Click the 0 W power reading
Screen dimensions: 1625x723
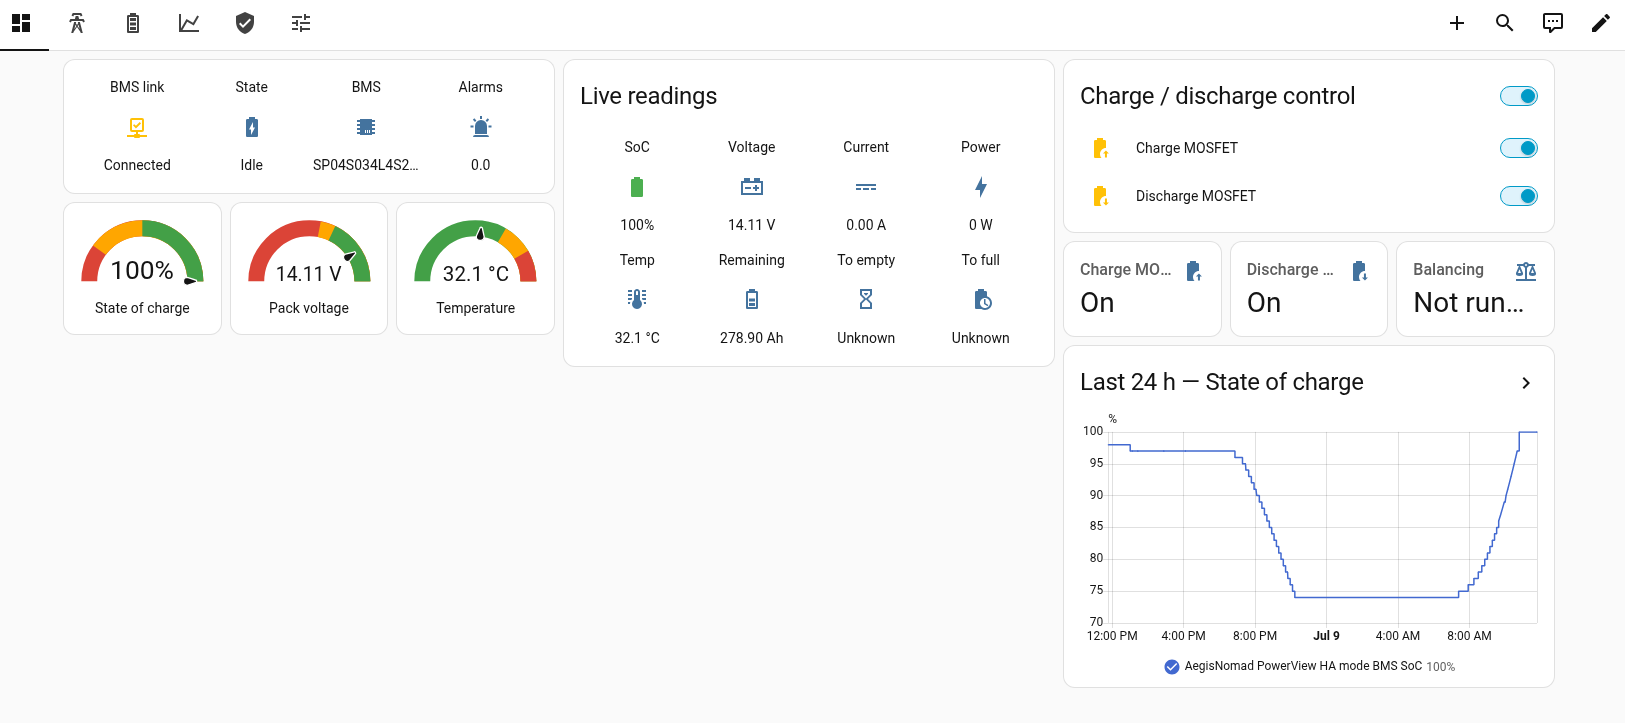(981, 225)
